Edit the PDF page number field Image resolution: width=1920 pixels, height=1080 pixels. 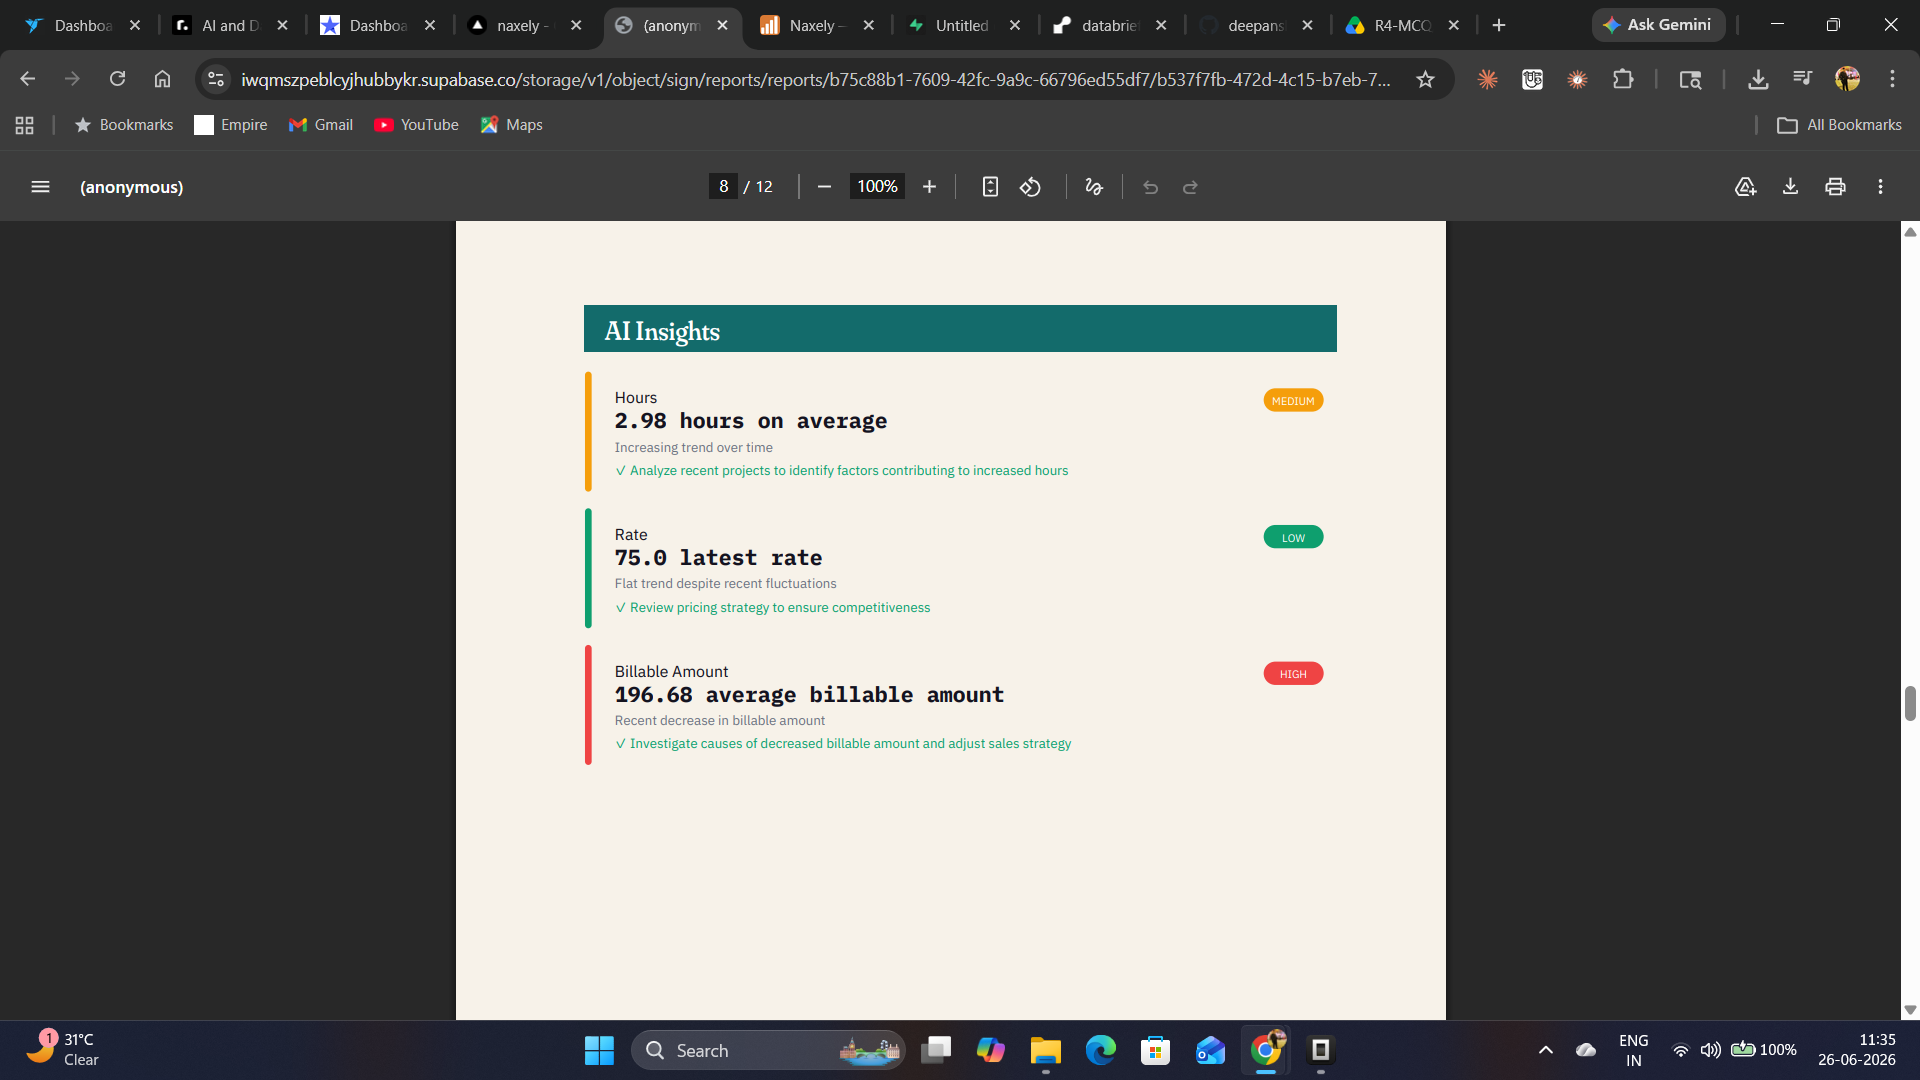pos(723,187)
